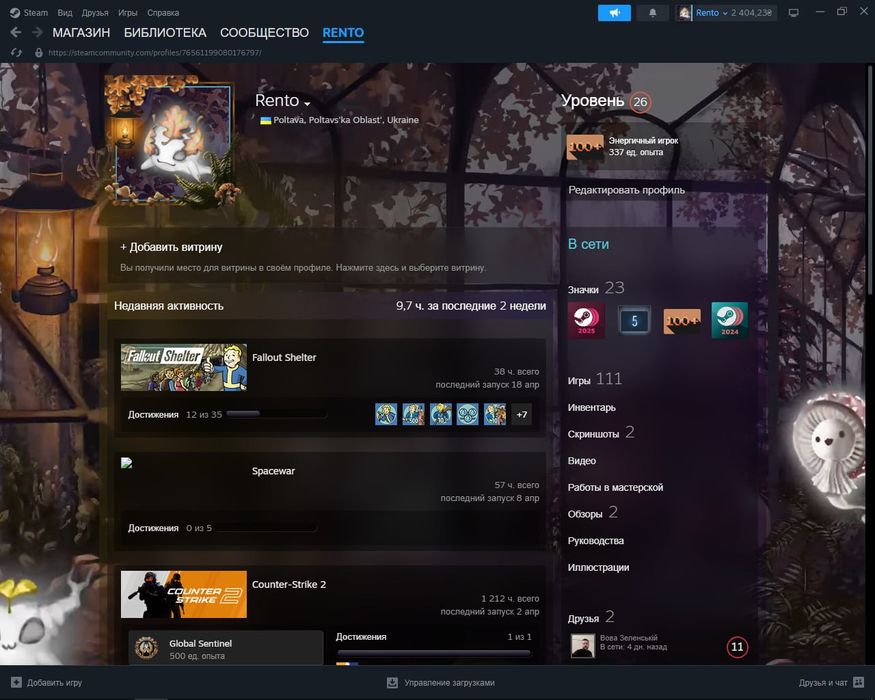Click the first Fallout Shelter achievement icon

(x=386, y=414)
